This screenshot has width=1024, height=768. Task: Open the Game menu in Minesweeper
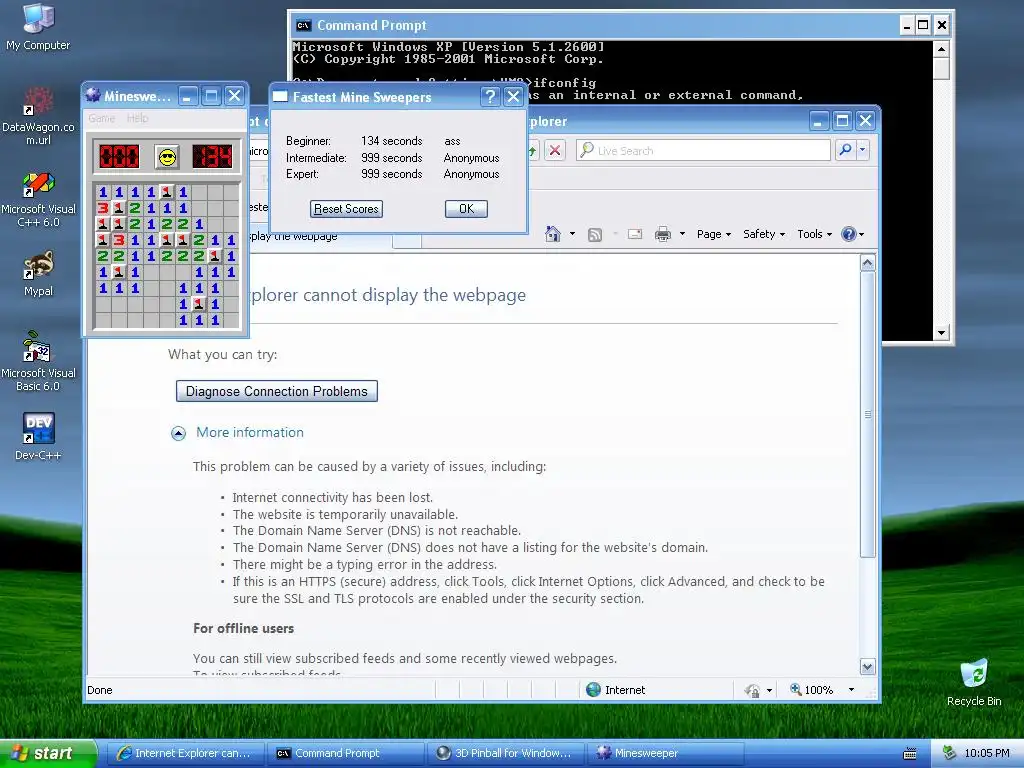point(102,118)
